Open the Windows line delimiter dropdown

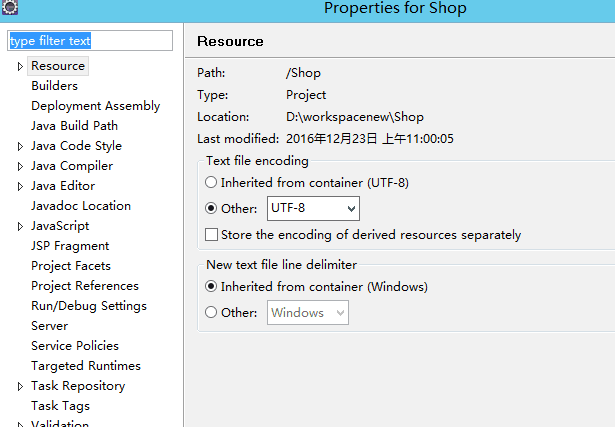[308, 313]
